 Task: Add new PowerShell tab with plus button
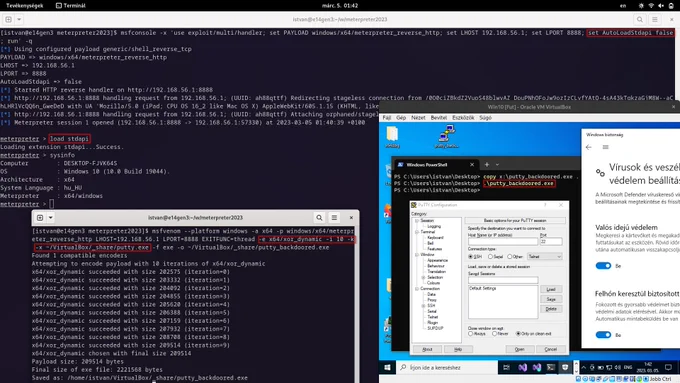click(x=487, y=164)
